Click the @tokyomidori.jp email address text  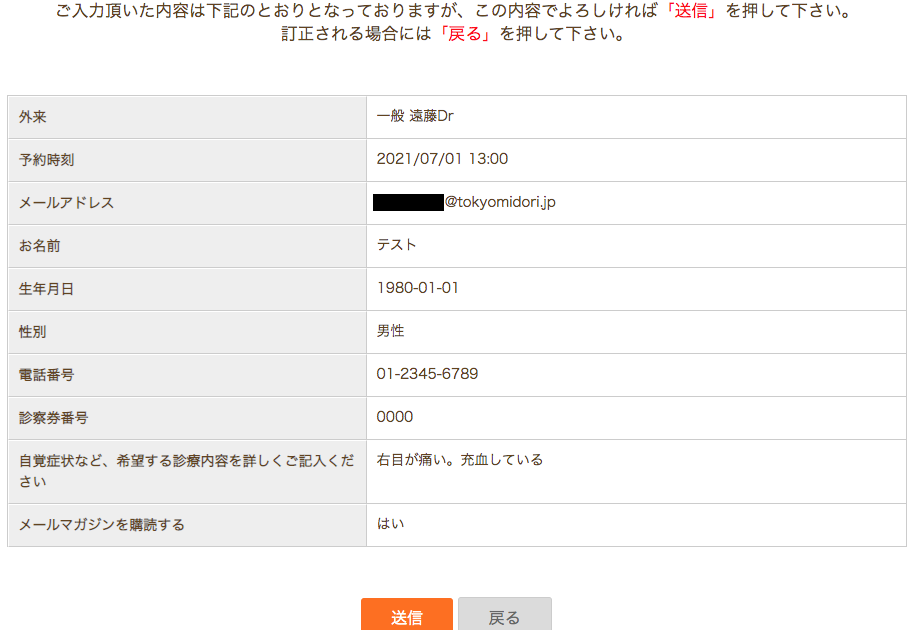tap(500, 202)
